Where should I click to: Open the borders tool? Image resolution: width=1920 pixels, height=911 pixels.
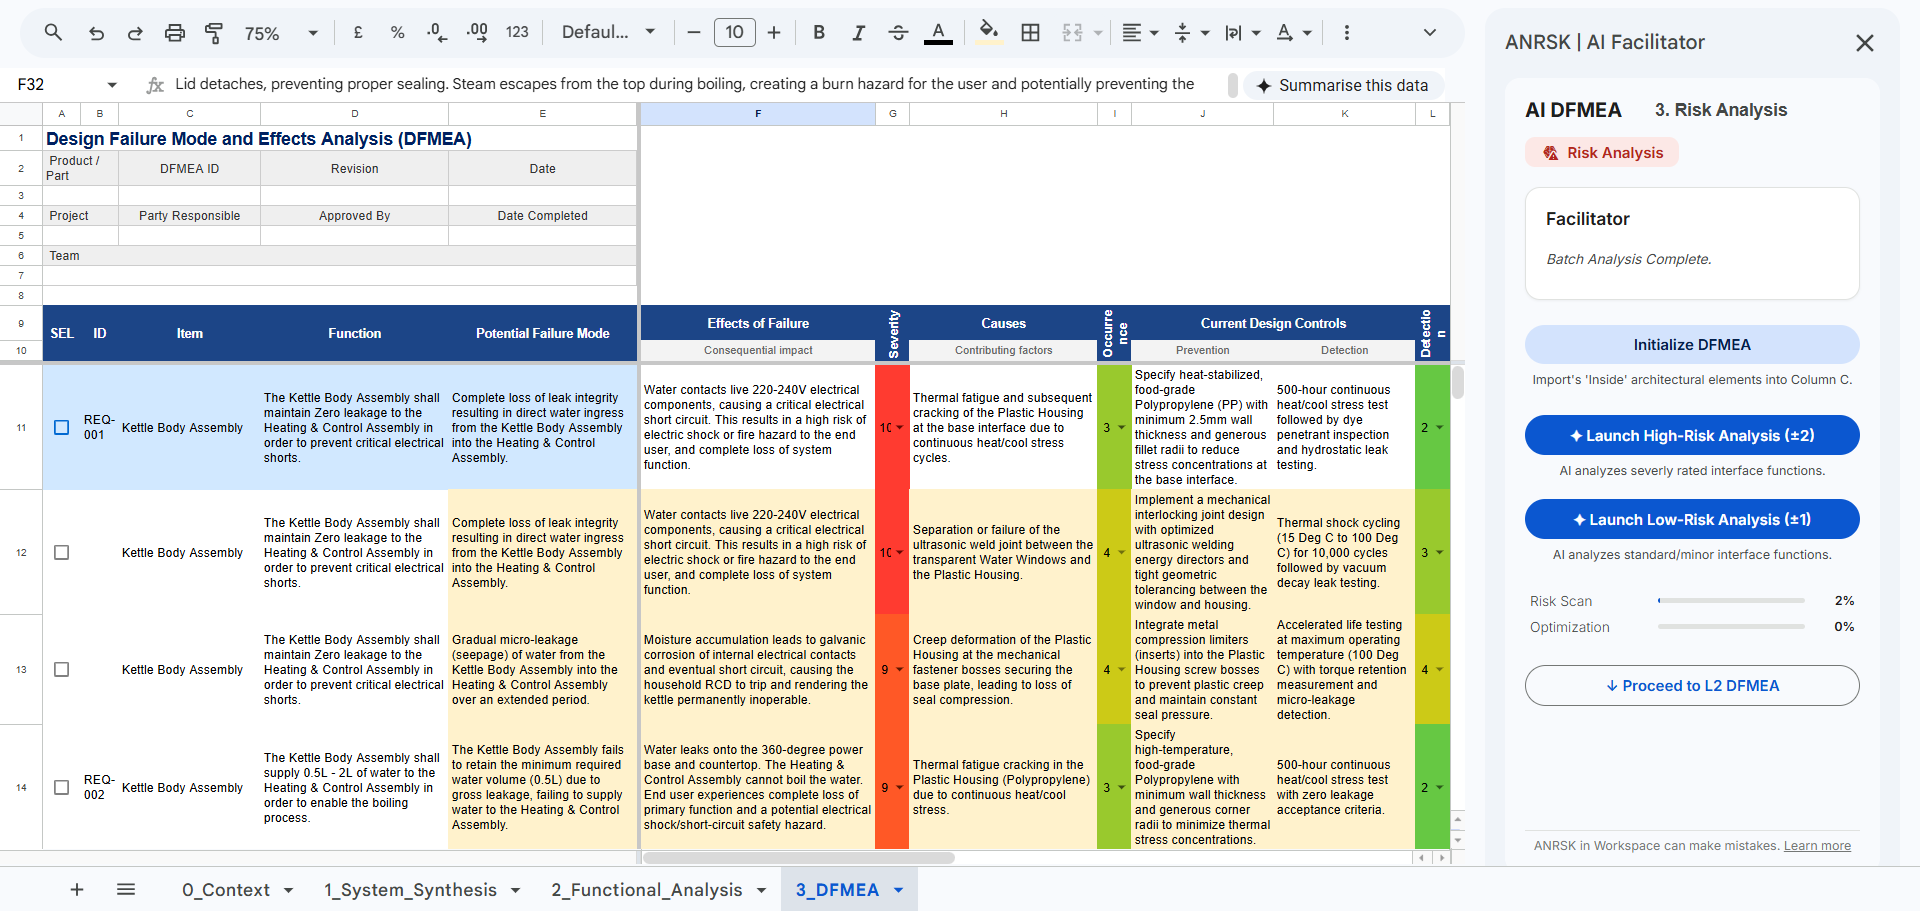tap(1030, 33)
